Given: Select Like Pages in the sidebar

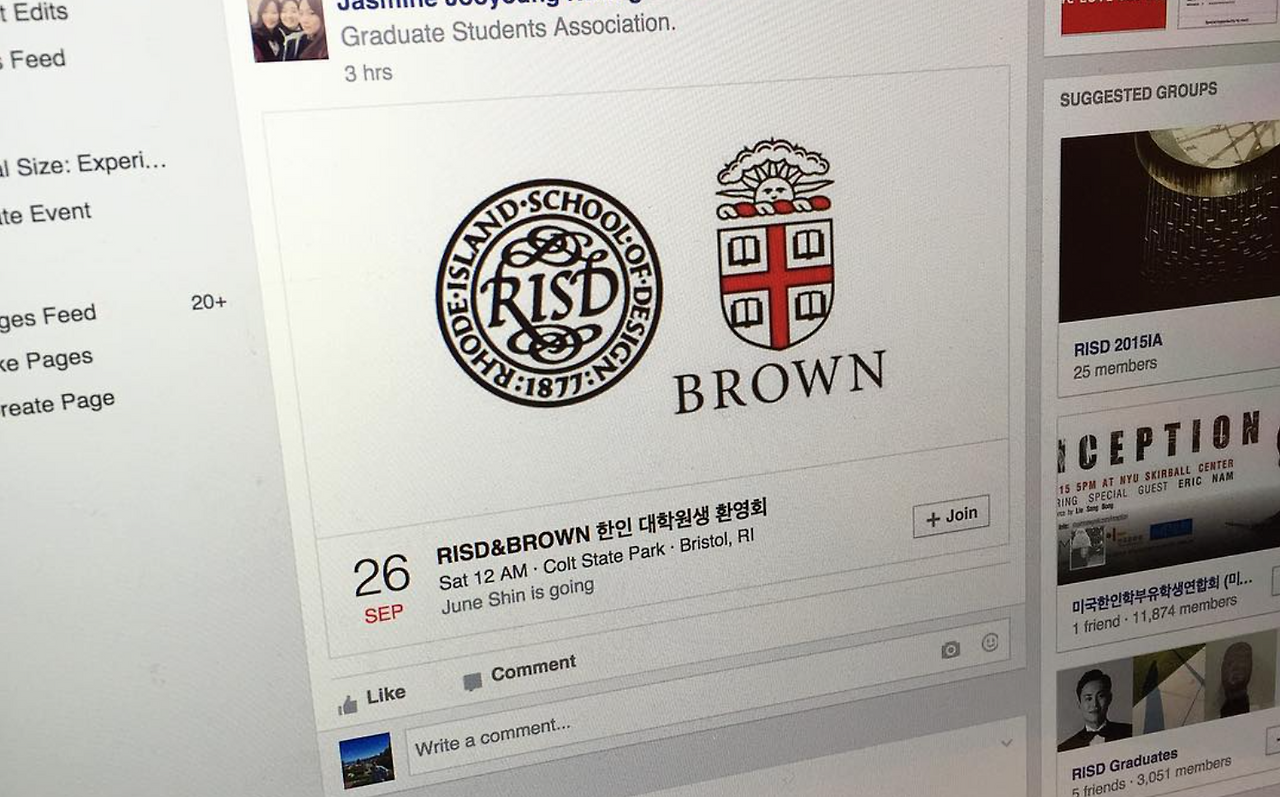Looking at the screenshot, I should 47,361.
